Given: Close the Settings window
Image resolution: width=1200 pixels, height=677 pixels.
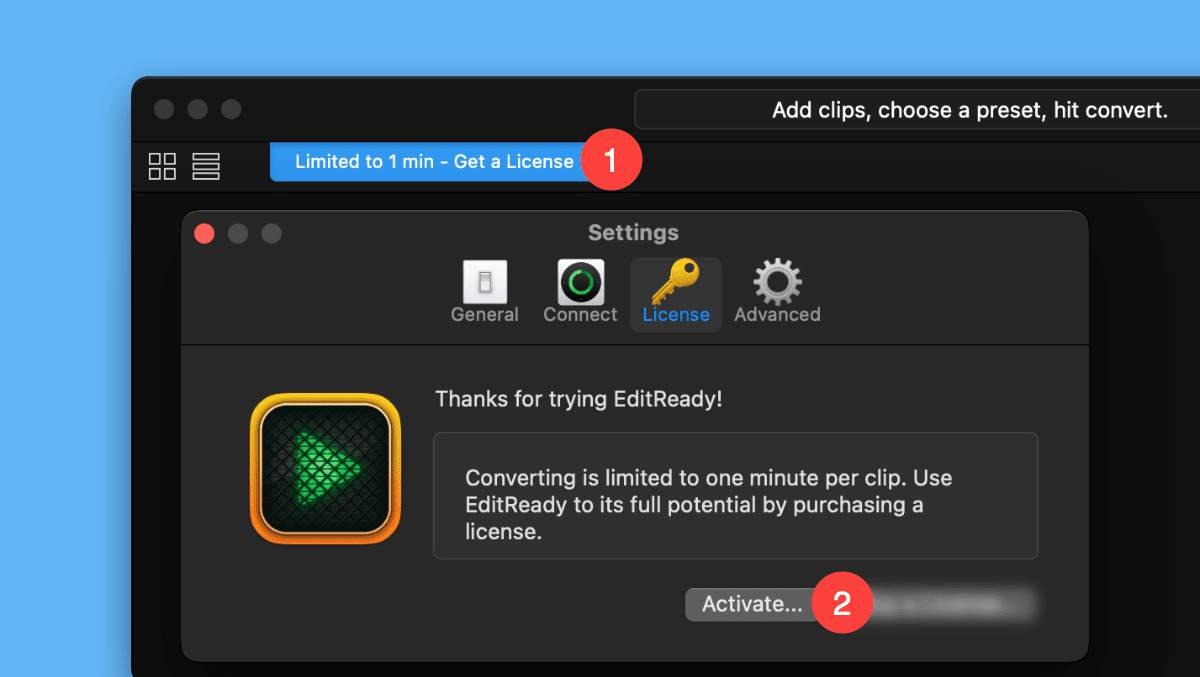Looking at the screenshot, I should click(204, 234).
